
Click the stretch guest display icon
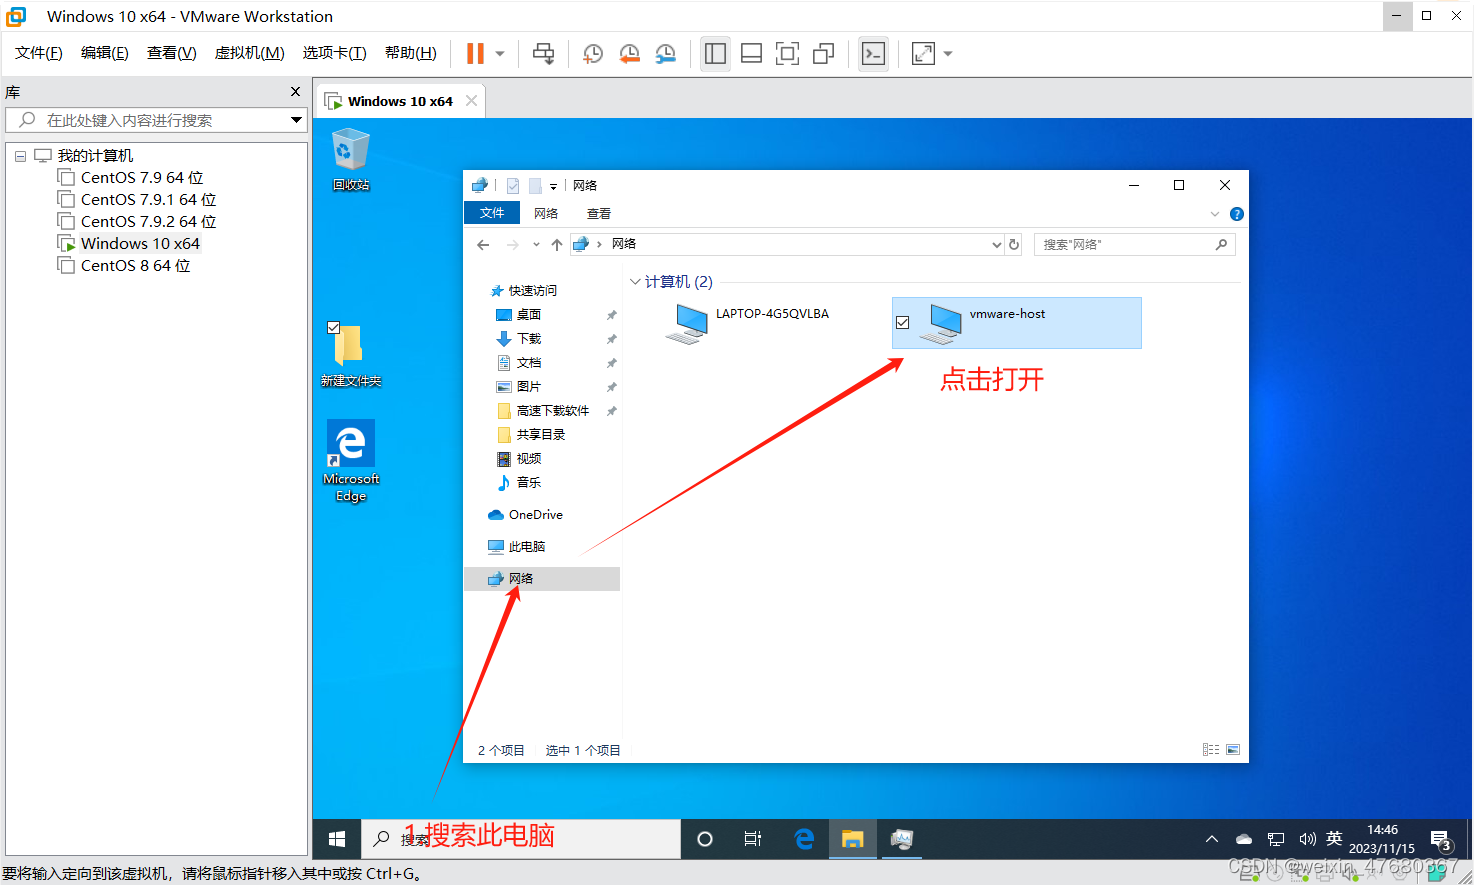(923, 54)
